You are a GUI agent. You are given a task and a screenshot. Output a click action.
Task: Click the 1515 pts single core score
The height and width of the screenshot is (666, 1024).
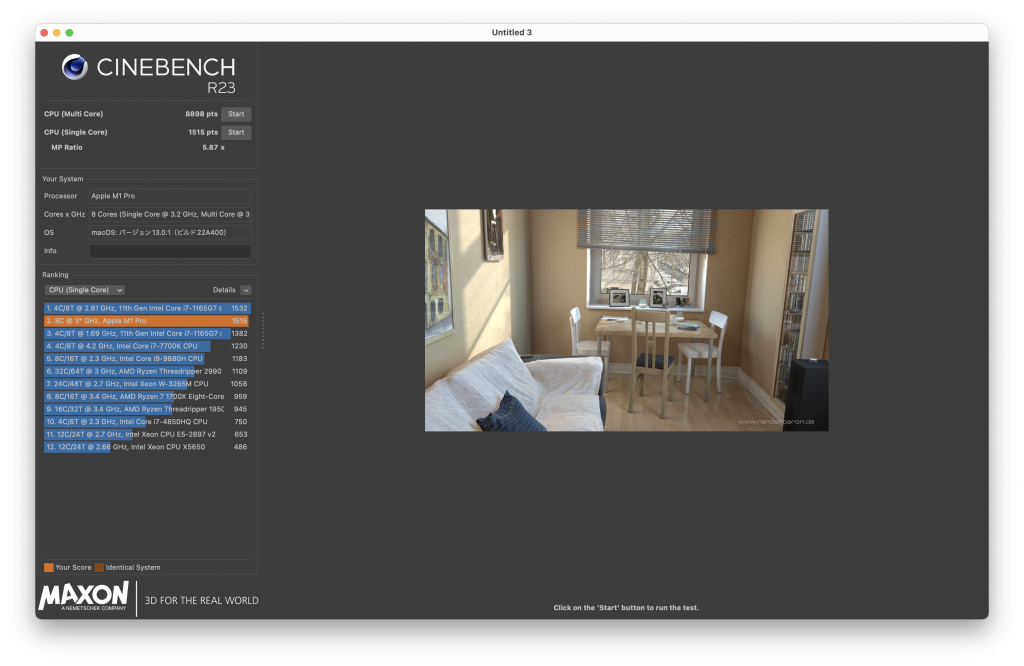(202, 133)
